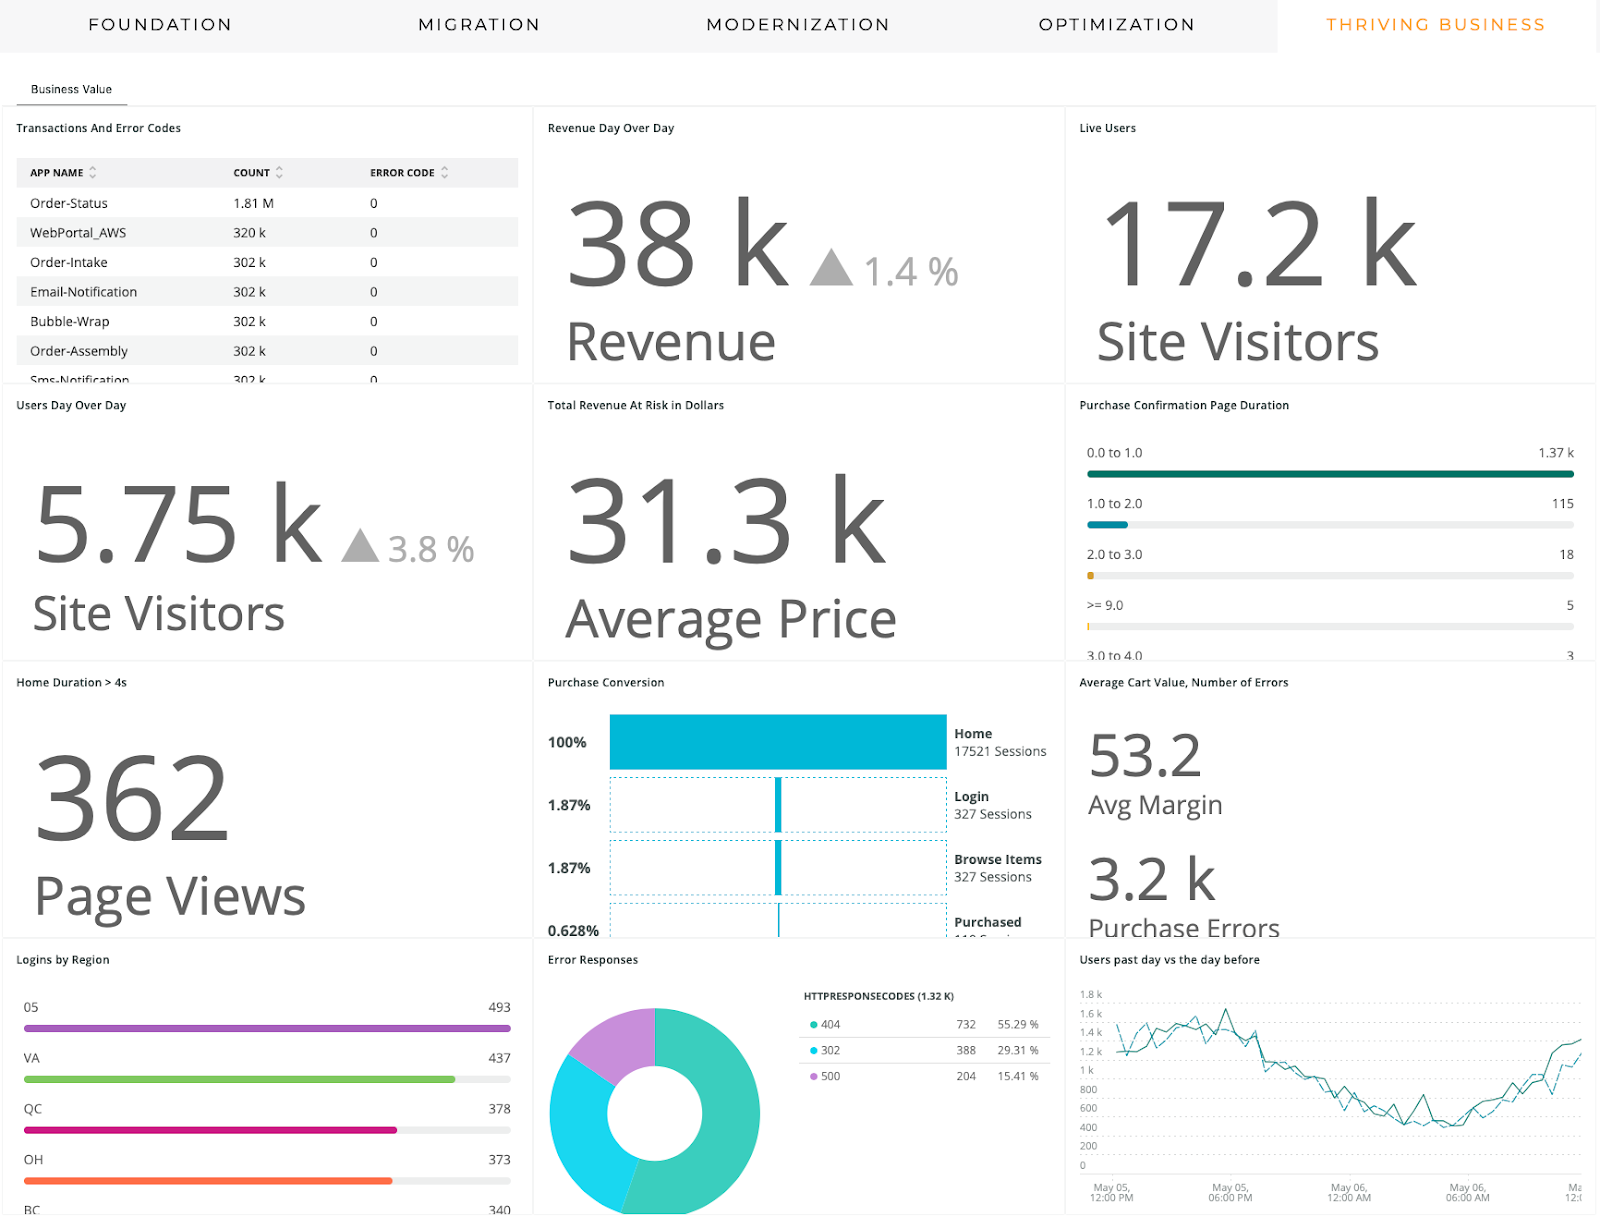The height and width of the screenshot is (1217, 1600).
Task: Click the 2.0 to 3.0 duration bar
Action: point(1330,576)
